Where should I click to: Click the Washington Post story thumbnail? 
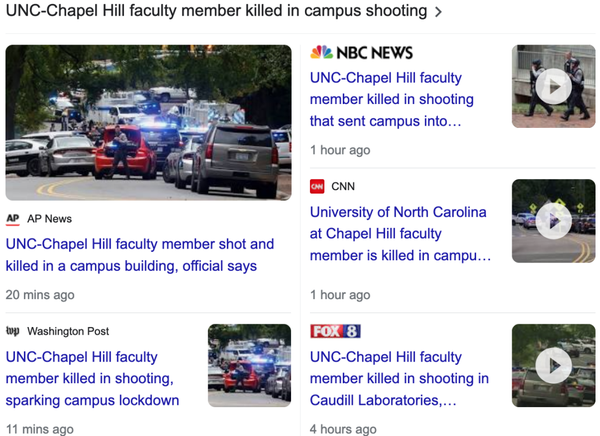(249, 366)
